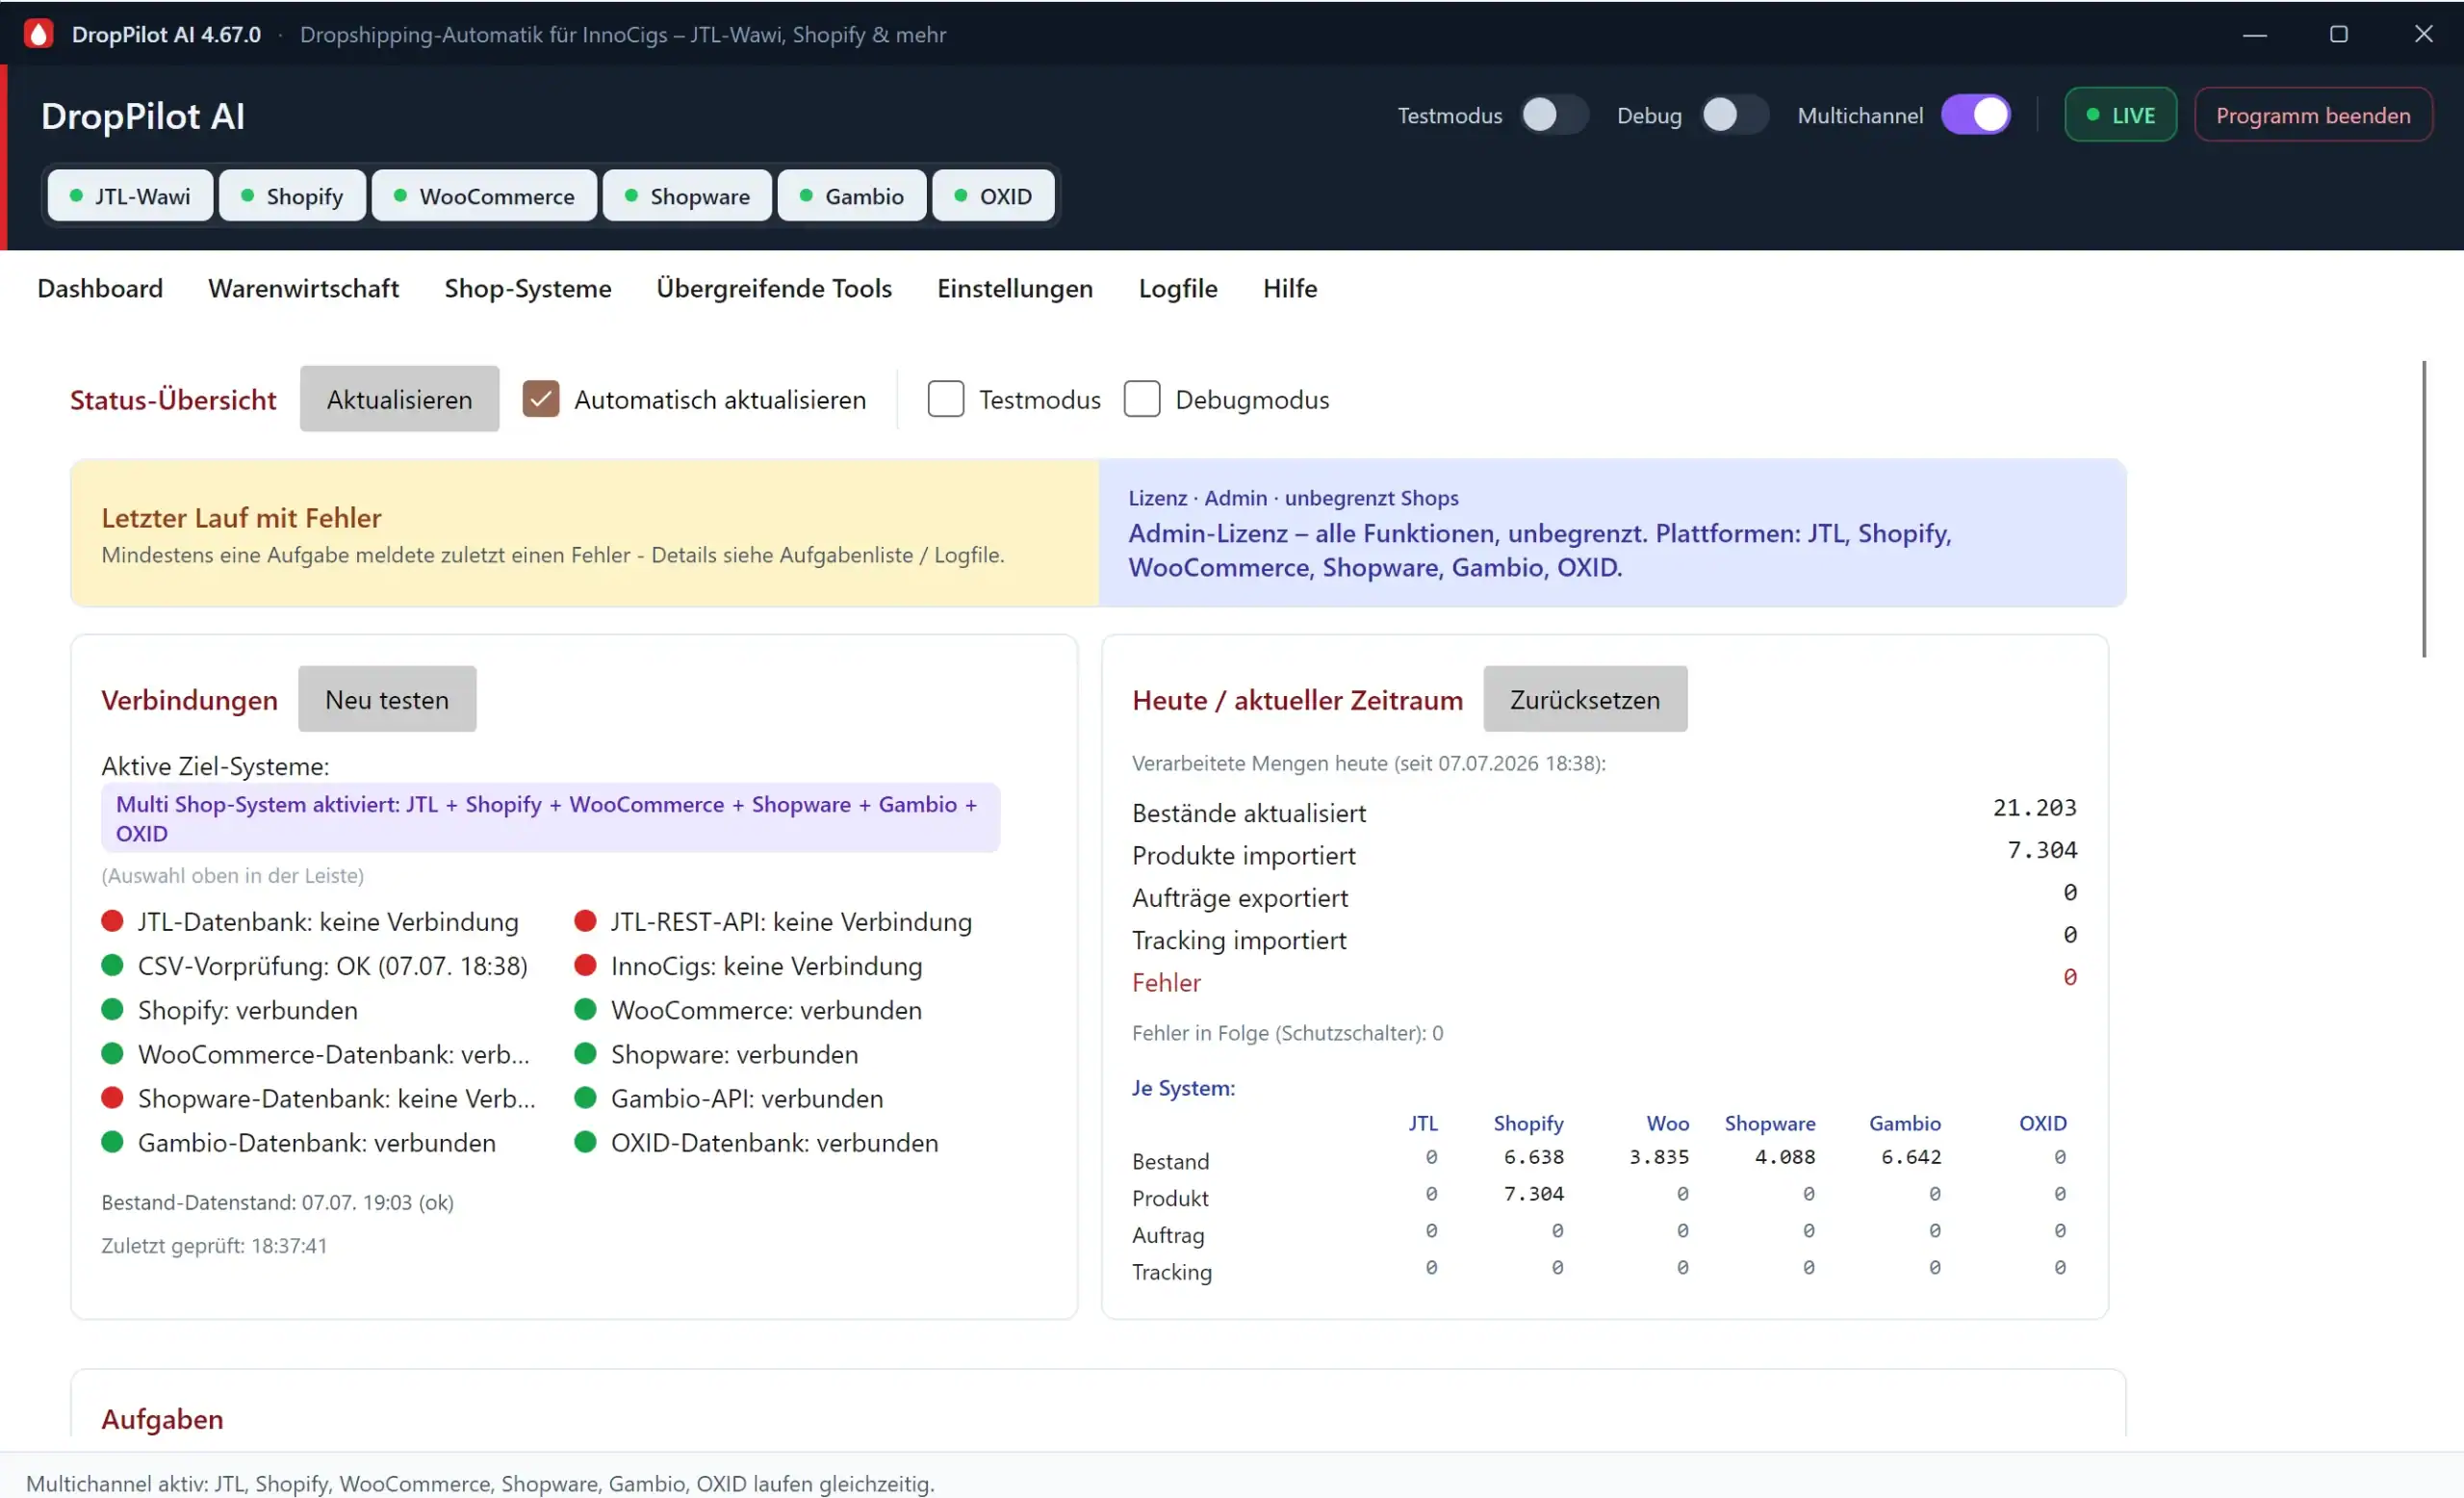Click the red 'Fehler' label in today's stats
This screenshot has width=2464, height=1498.
pos(1166,982)
